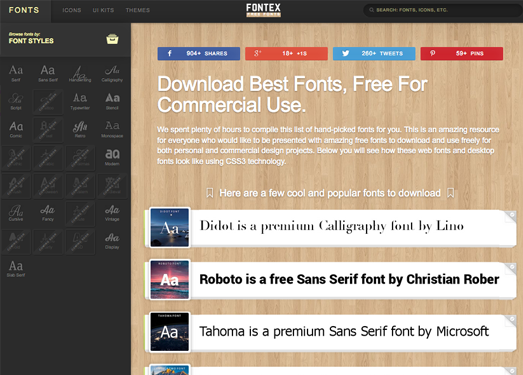Open the Stencil font style
Viewport: 523px width, 375px height.
(x=112, y=101)
